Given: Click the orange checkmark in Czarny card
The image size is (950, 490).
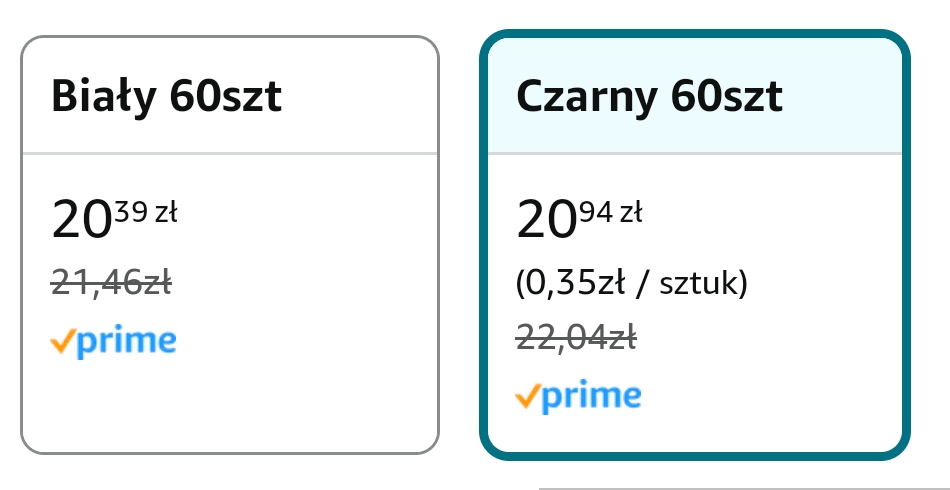Looking at the screenshot, I should [x=527, y=397].
